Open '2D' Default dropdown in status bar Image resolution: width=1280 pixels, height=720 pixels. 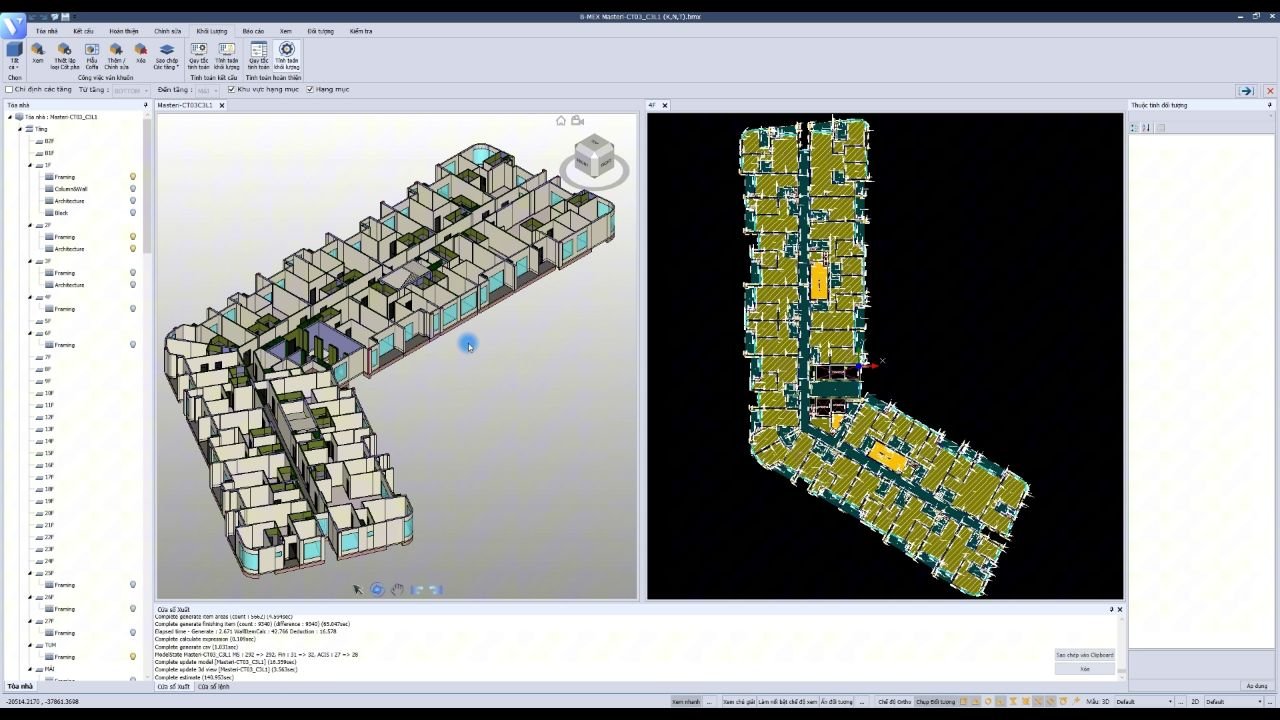click(1234, 702)
